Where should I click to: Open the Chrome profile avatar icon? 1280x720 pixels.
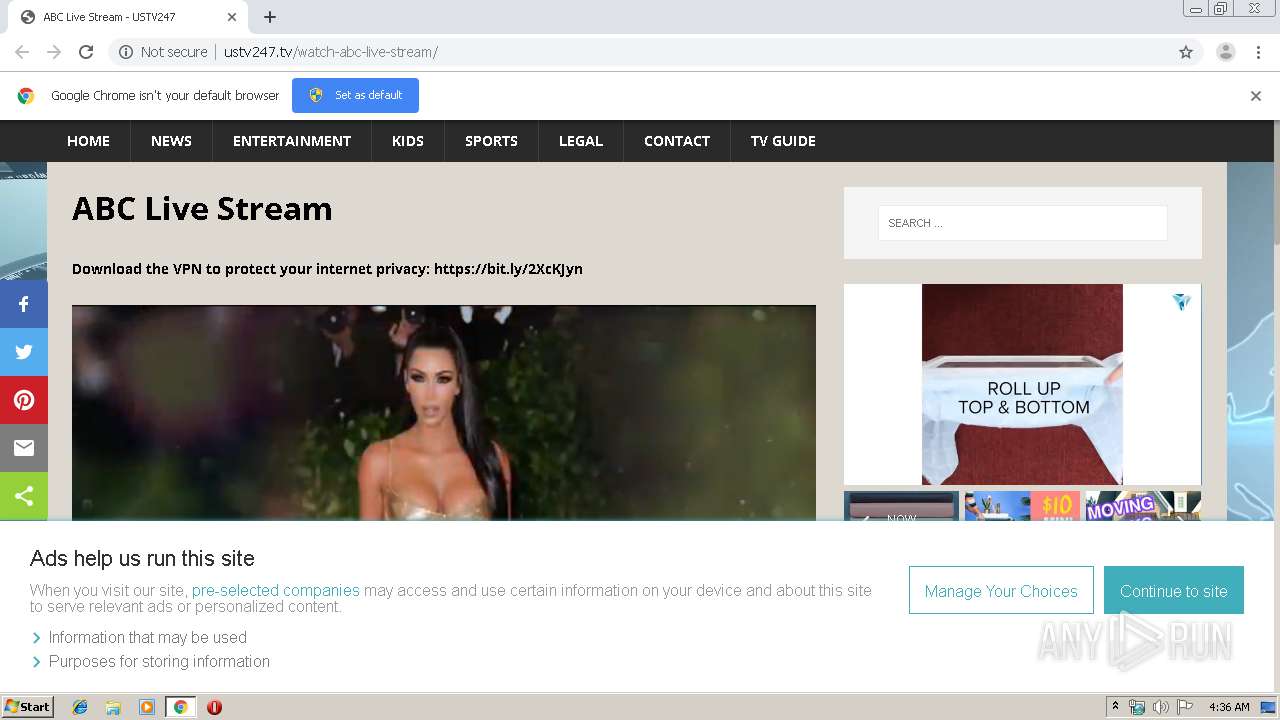(x=1225, y=52)
